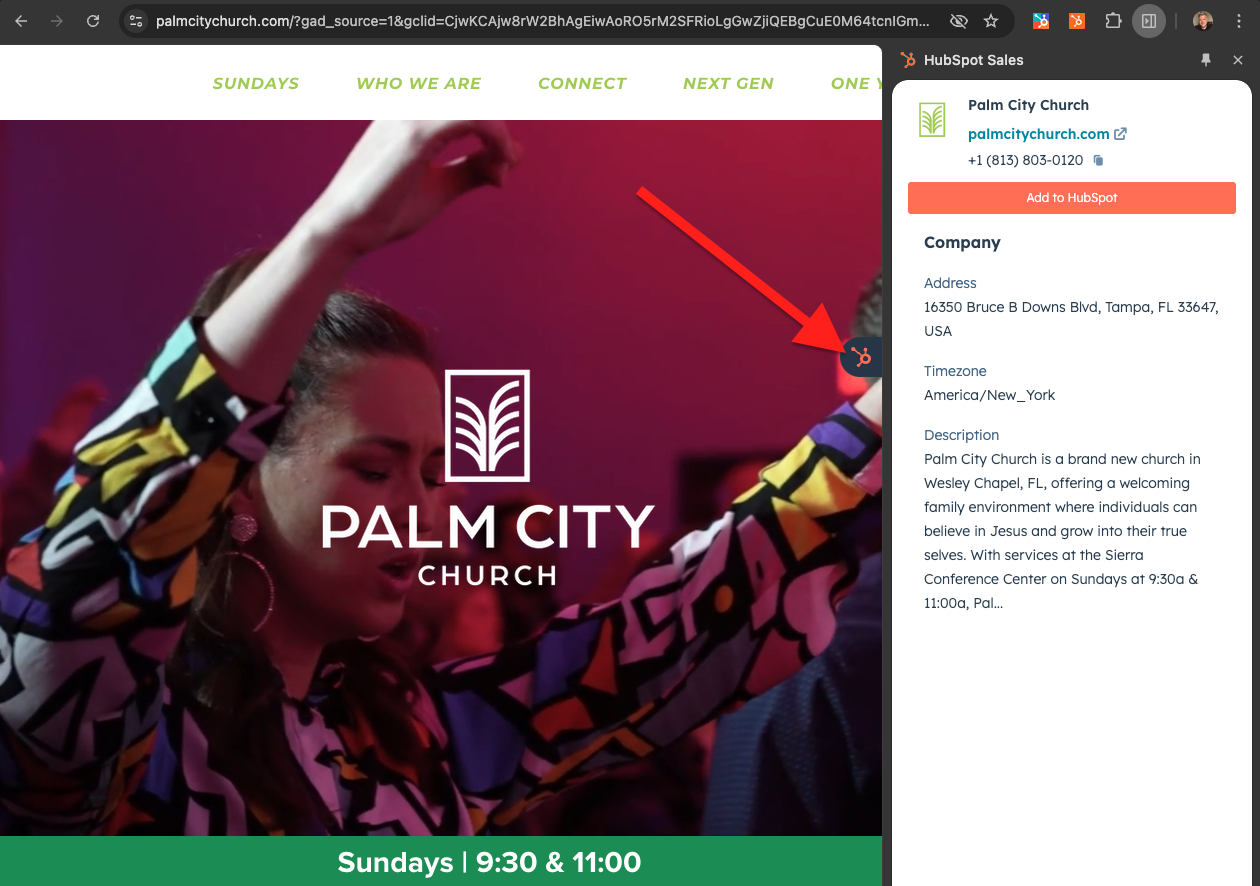
Task: Open the colorful extension icon in toolbar
Action: point(1041,20)
